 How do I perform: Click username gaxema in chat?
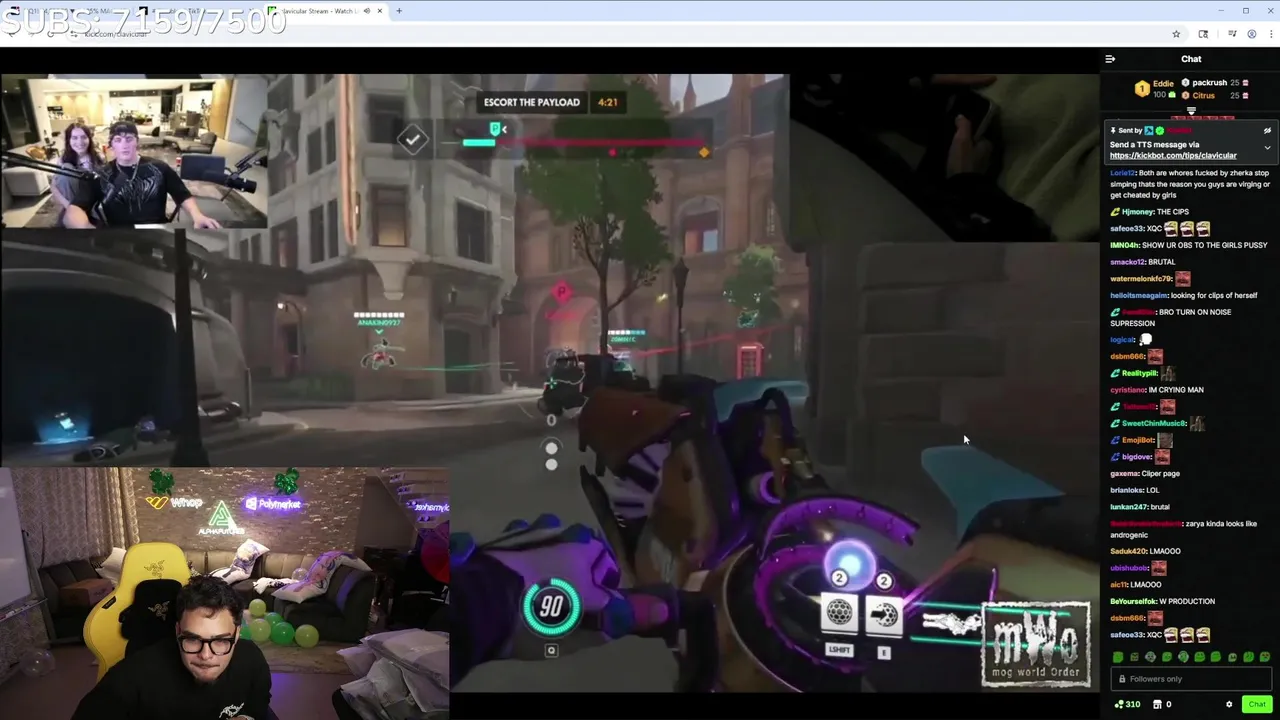point(1125,474)
